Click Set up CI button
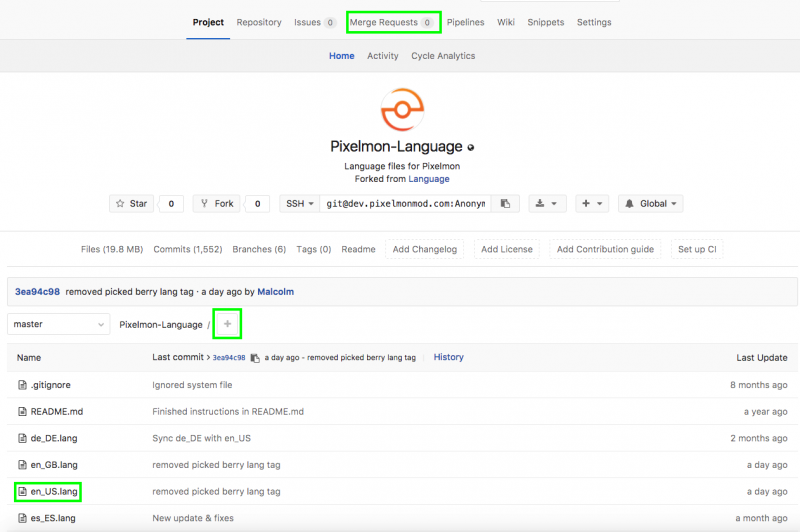 (697, 249)
